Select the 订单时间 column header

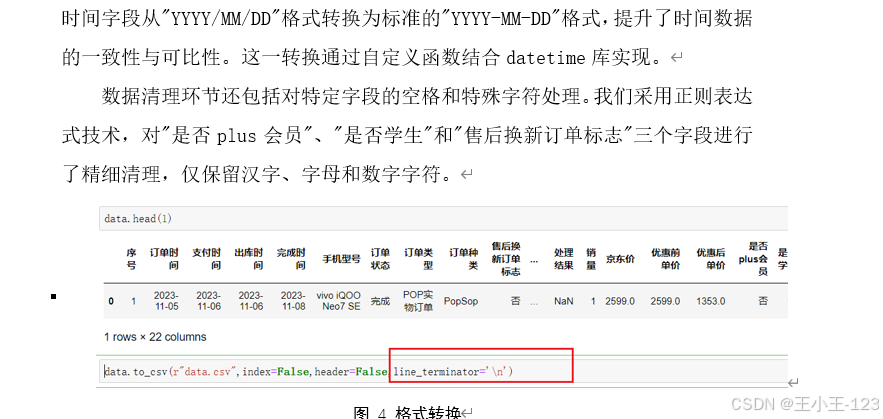pos(163,259)
